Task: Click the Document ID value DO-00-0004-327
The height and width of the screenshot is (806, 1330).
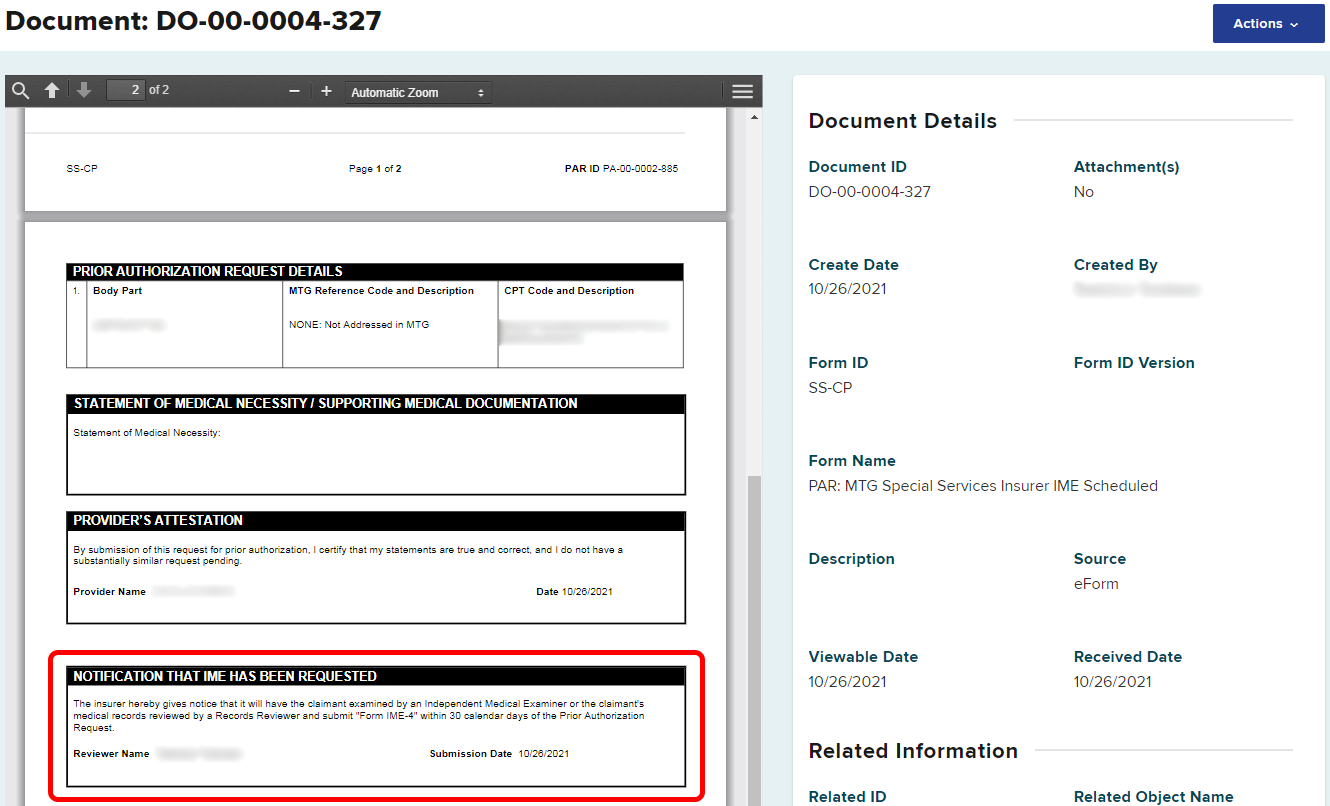Action: 869,192
